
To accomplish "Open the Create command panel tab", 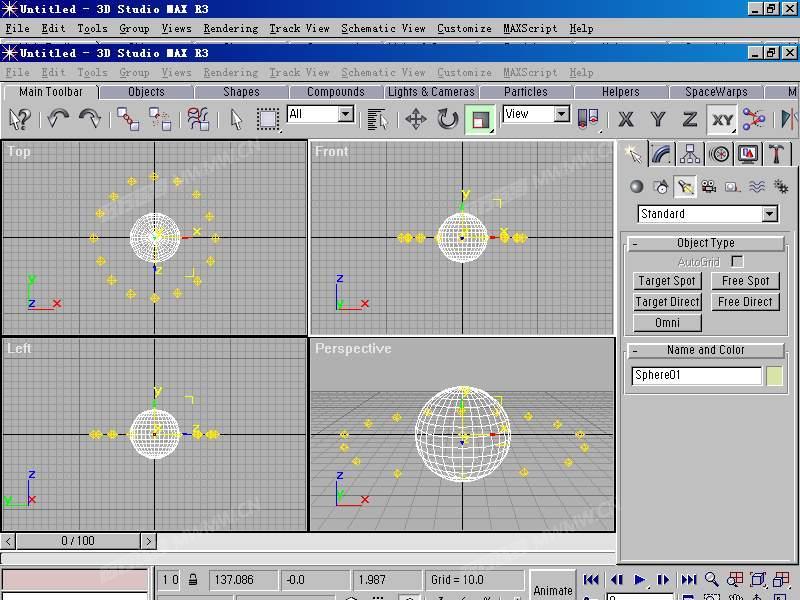I will (633, 154).
